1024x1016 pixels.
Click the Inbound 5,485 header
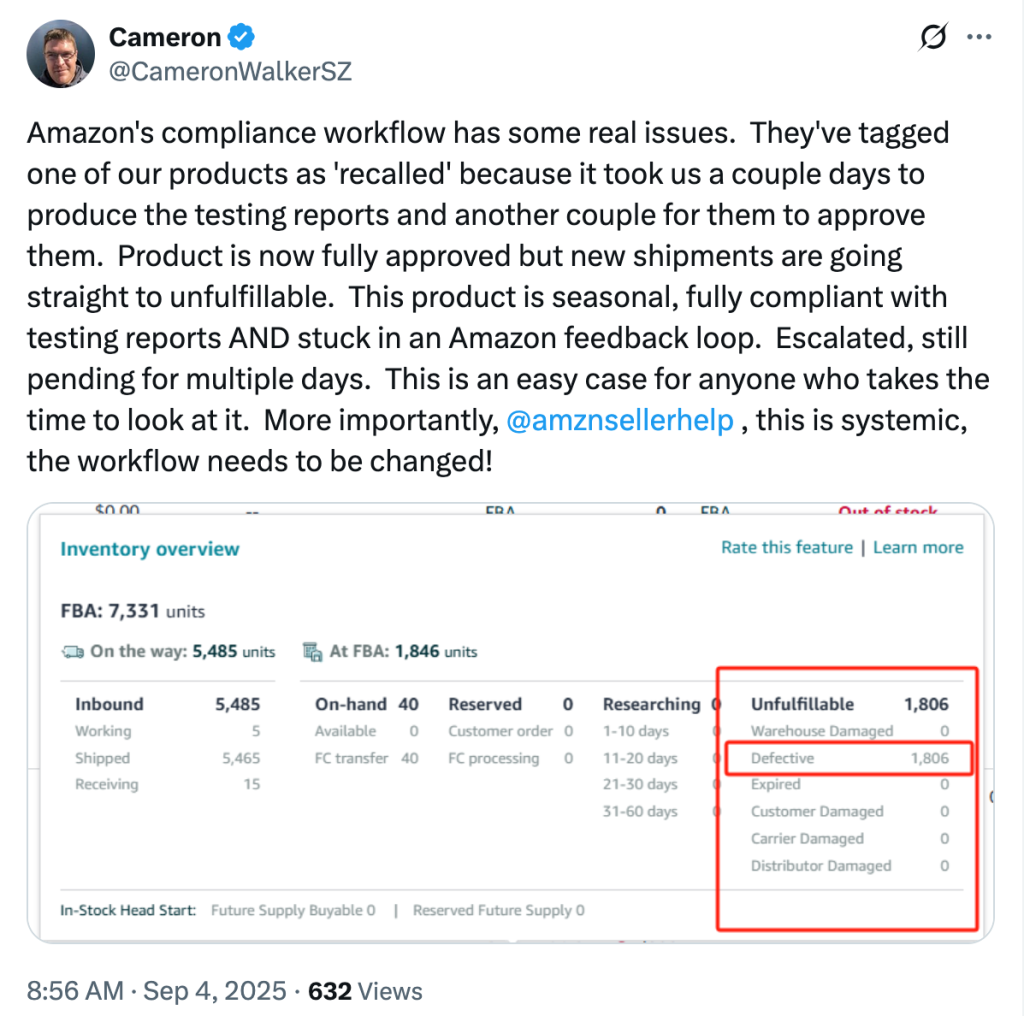167,704
